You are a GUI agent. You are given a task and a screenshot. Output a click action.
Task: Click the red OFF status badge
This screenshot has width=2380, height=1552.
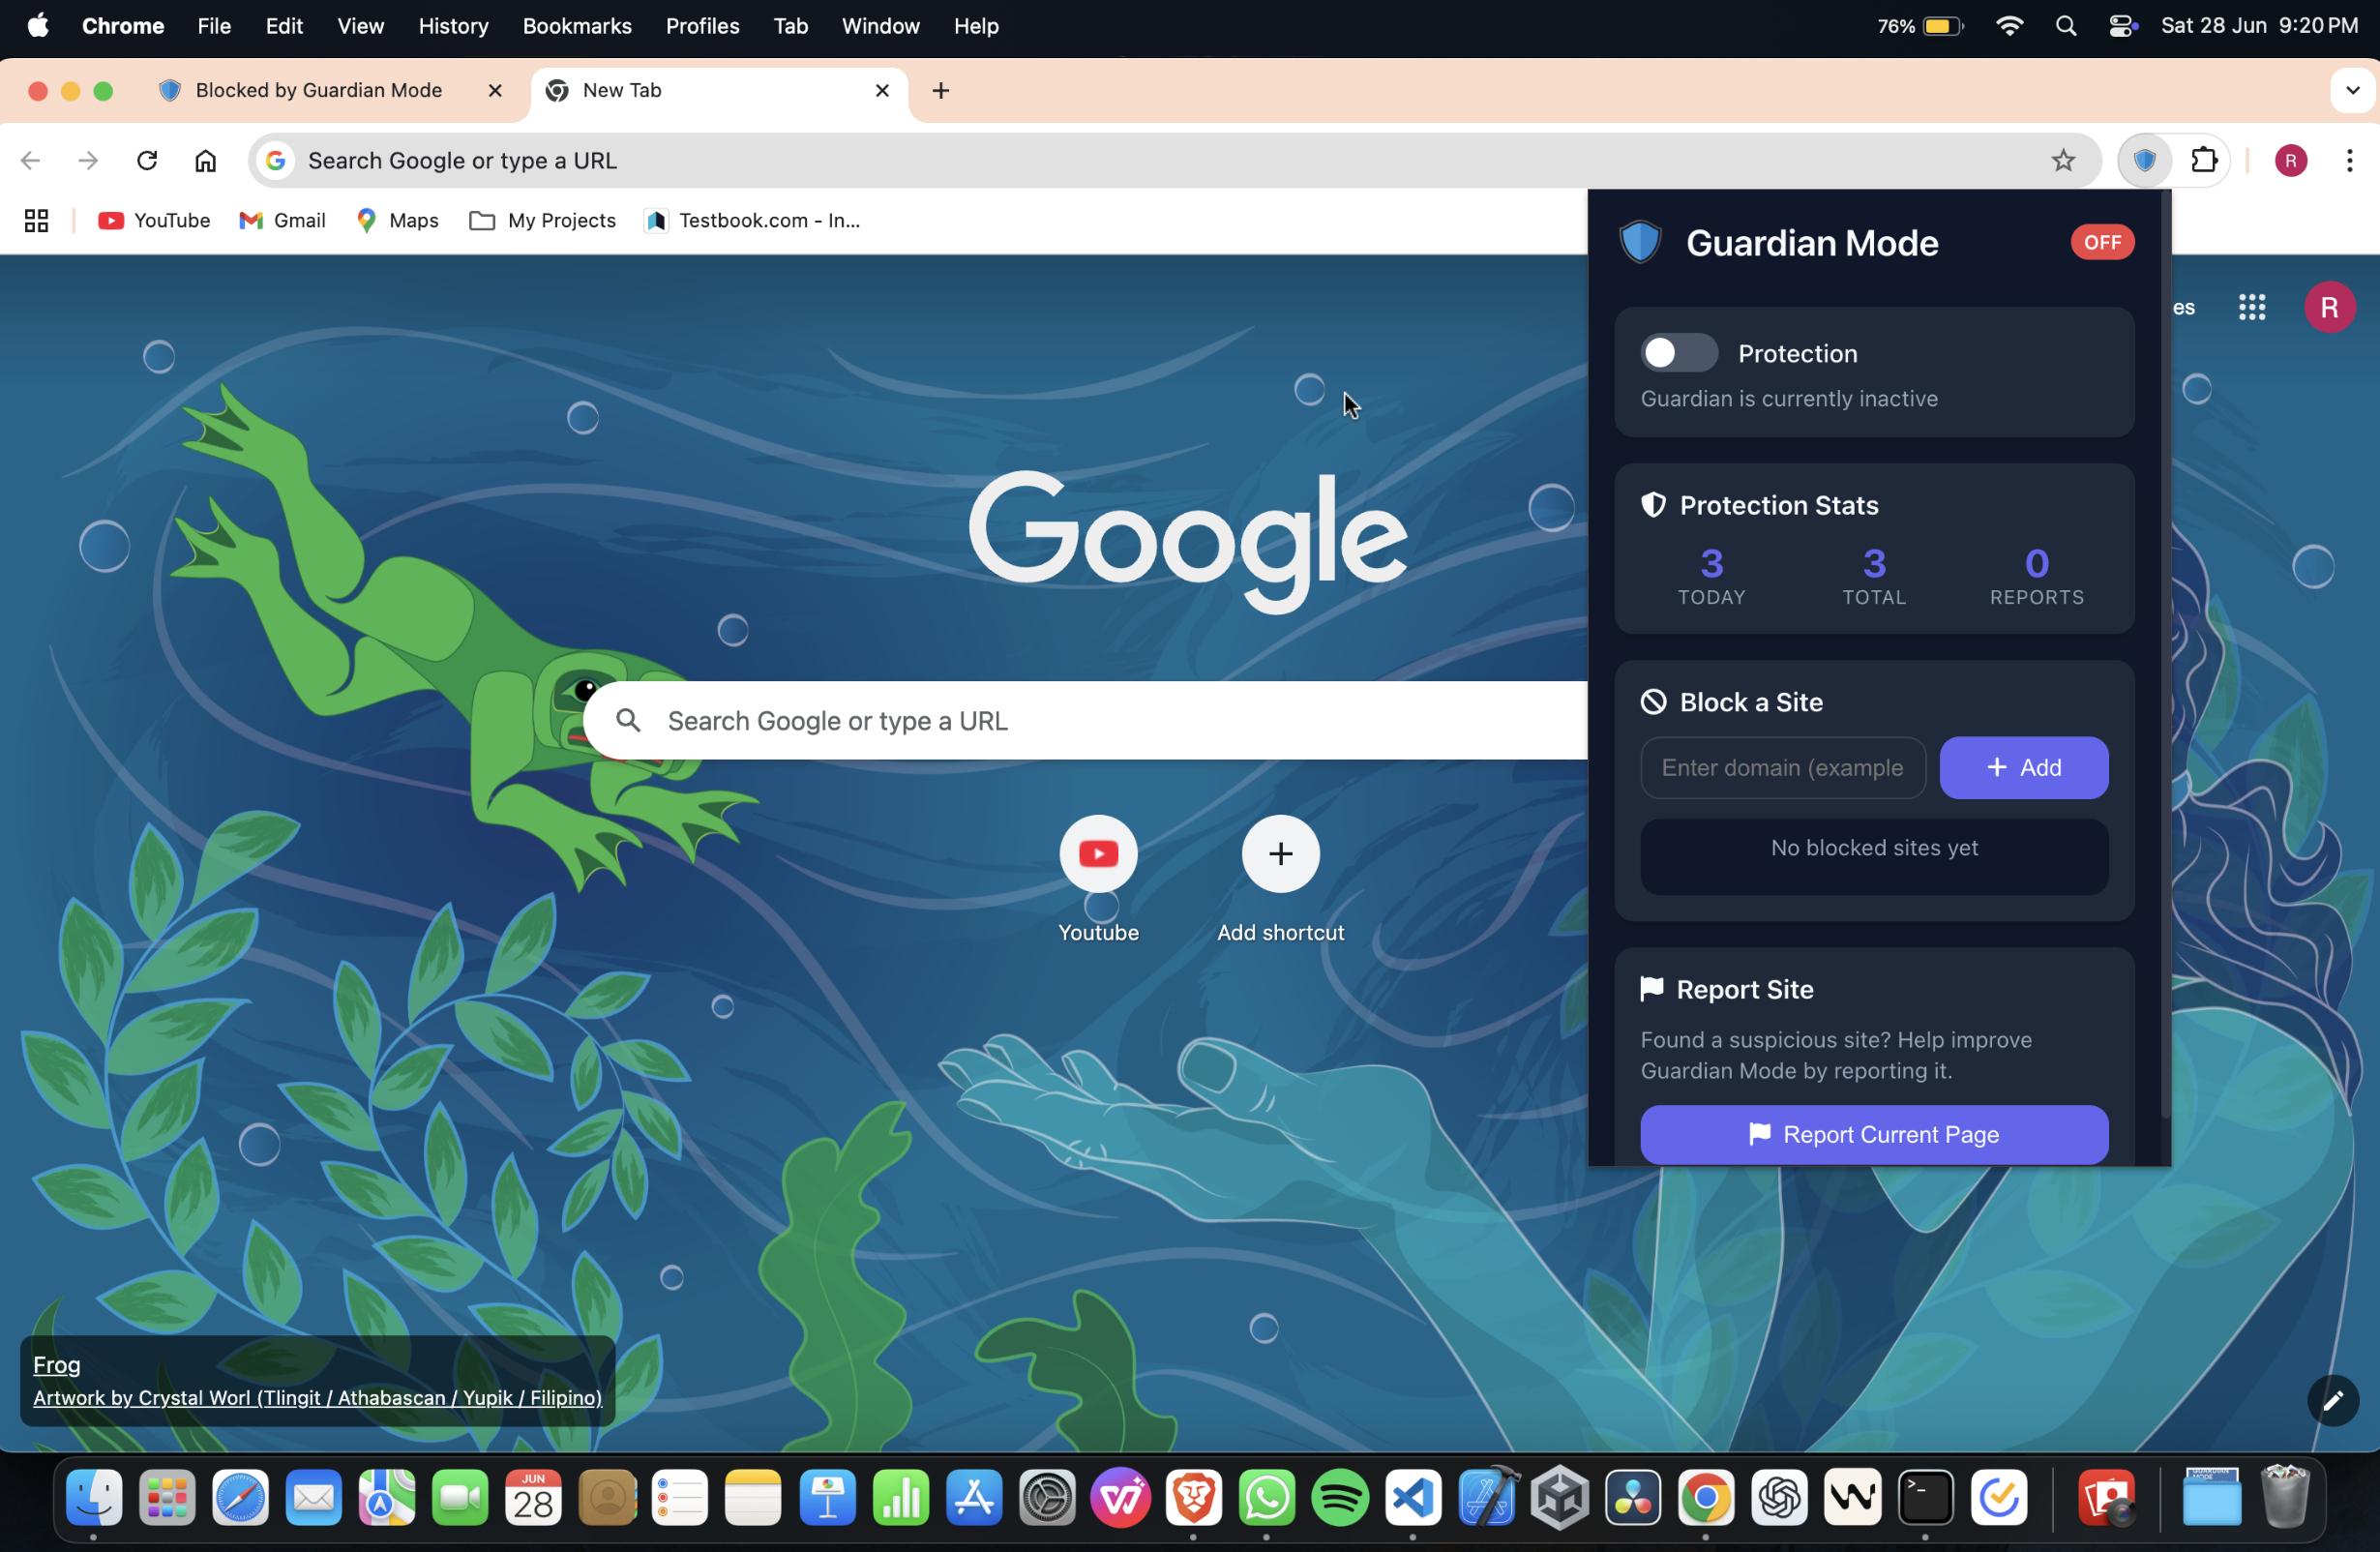pyautogui.click(x=2102, y=242)
